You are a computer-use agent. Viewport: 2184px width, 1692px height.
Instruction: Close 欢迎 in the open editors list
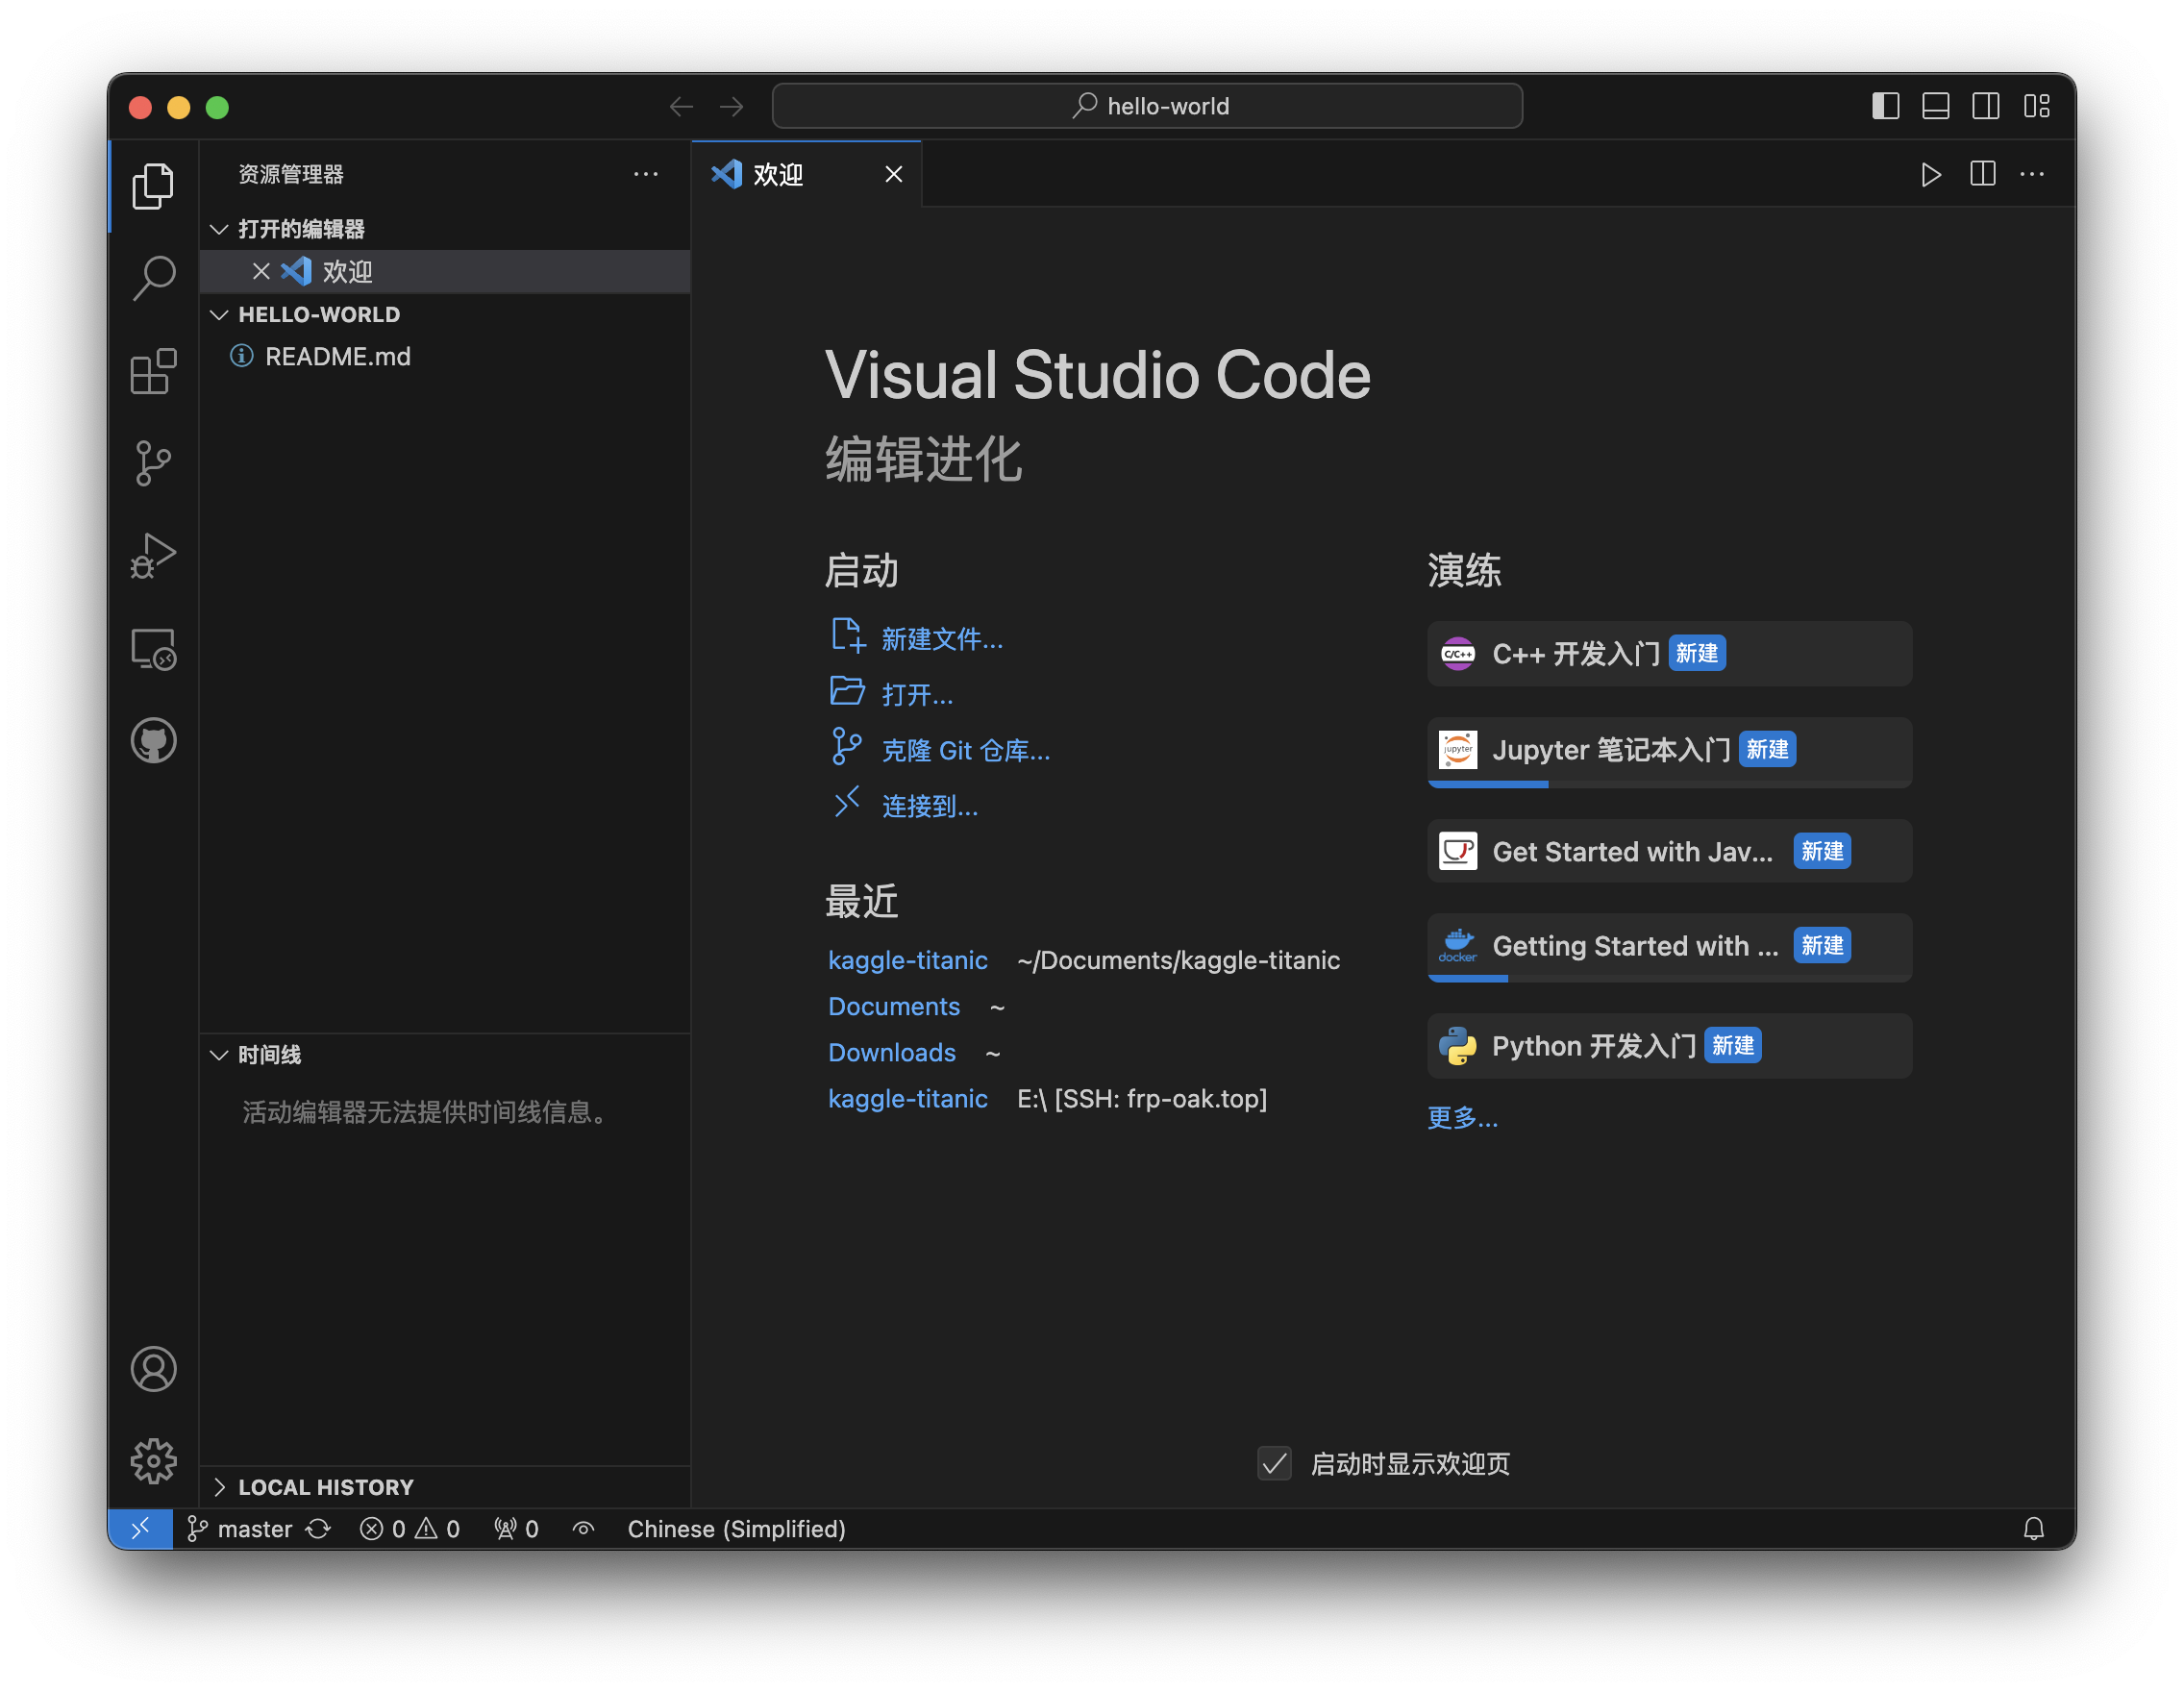click(261, 271)
